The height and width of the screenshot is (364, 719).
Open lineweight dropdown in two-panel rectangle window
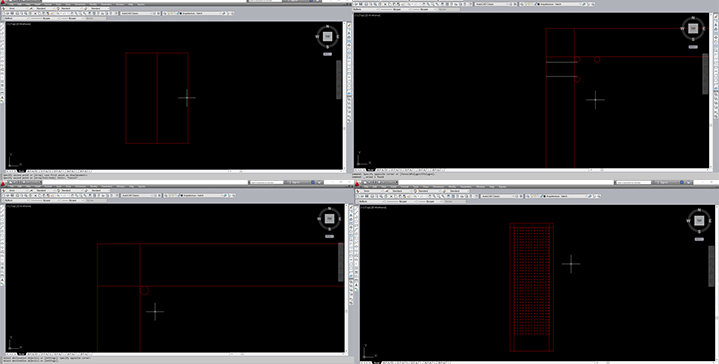tap(72, 18)
